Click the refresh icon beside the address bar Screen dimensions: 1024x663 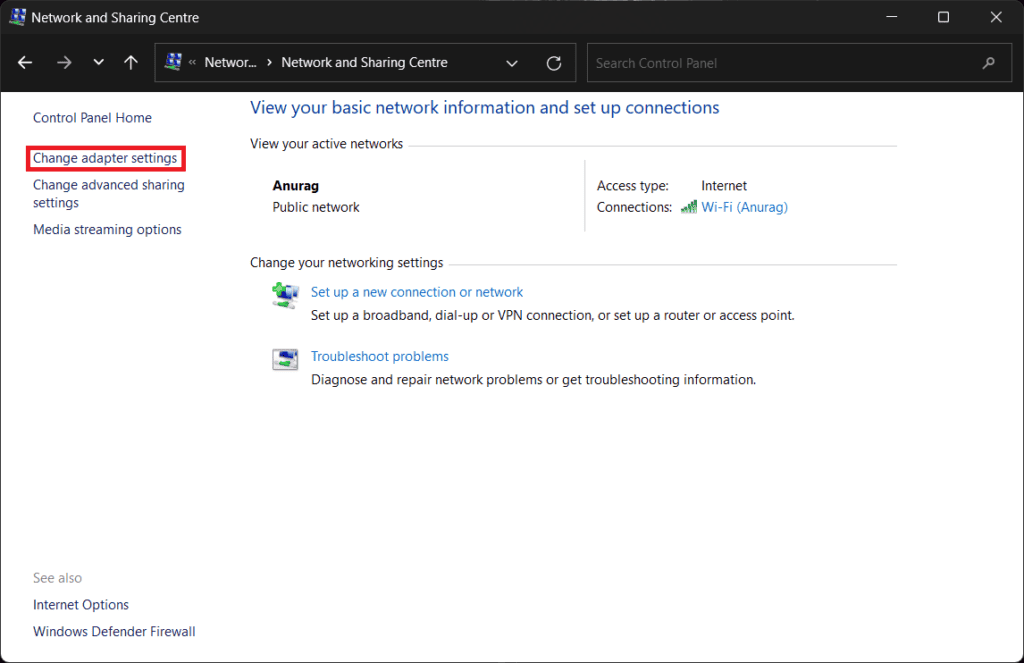[554, 62]
